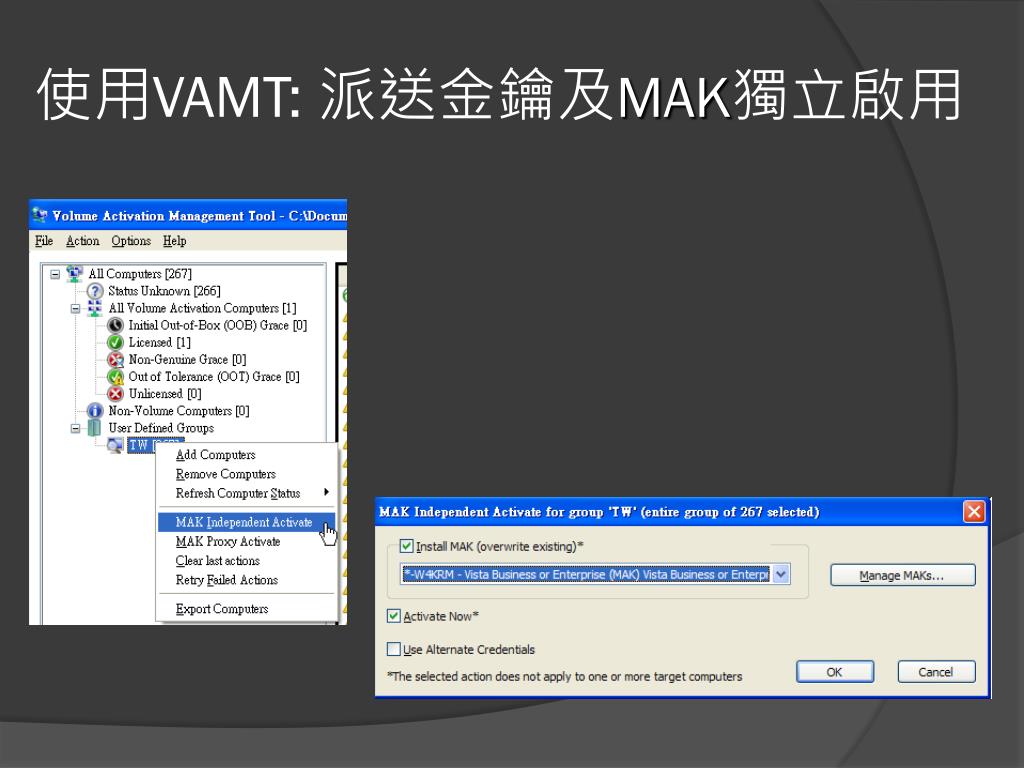Select Licensed [1] tree item
The width and height of the screenshot is (1024, 768).
click(159, 342)
